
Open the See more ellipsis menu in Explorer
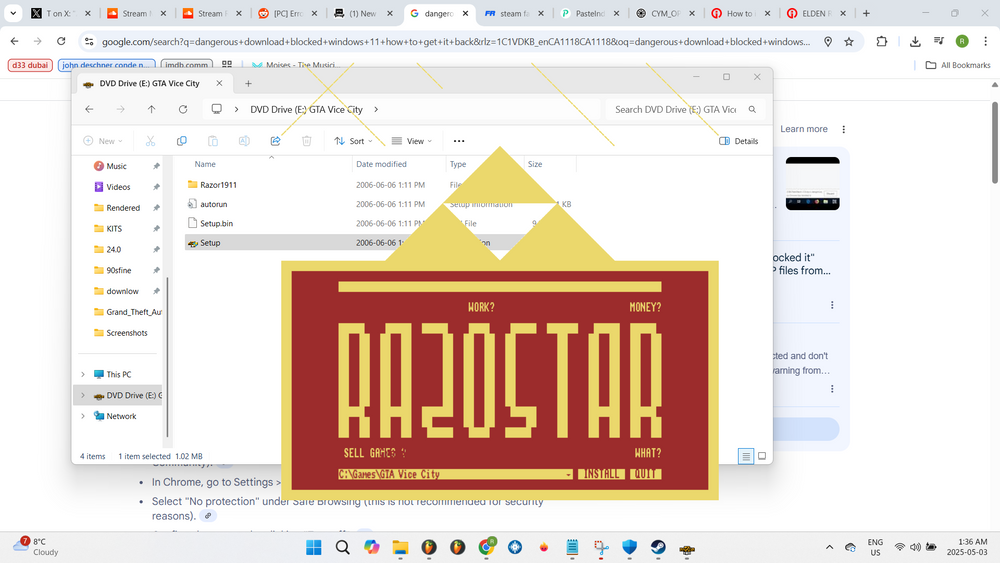click(x=459, y=141)
